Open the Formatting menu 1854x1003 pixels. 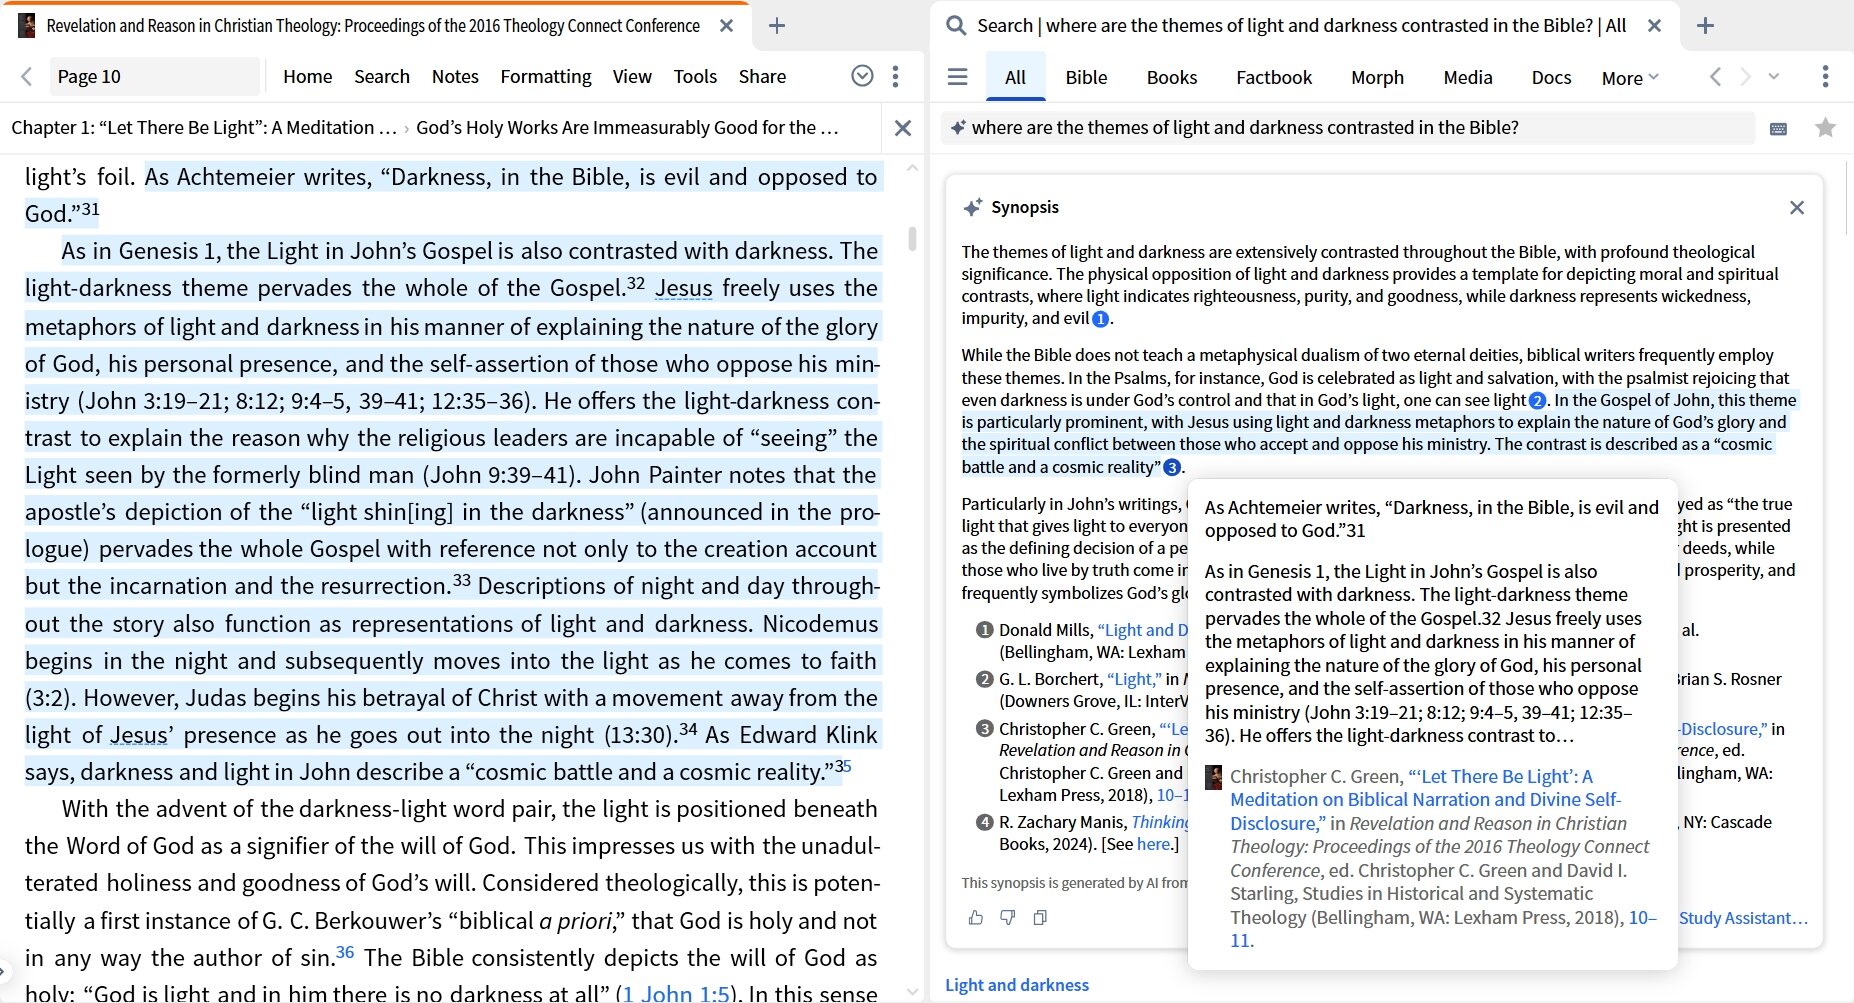[546, 76]
